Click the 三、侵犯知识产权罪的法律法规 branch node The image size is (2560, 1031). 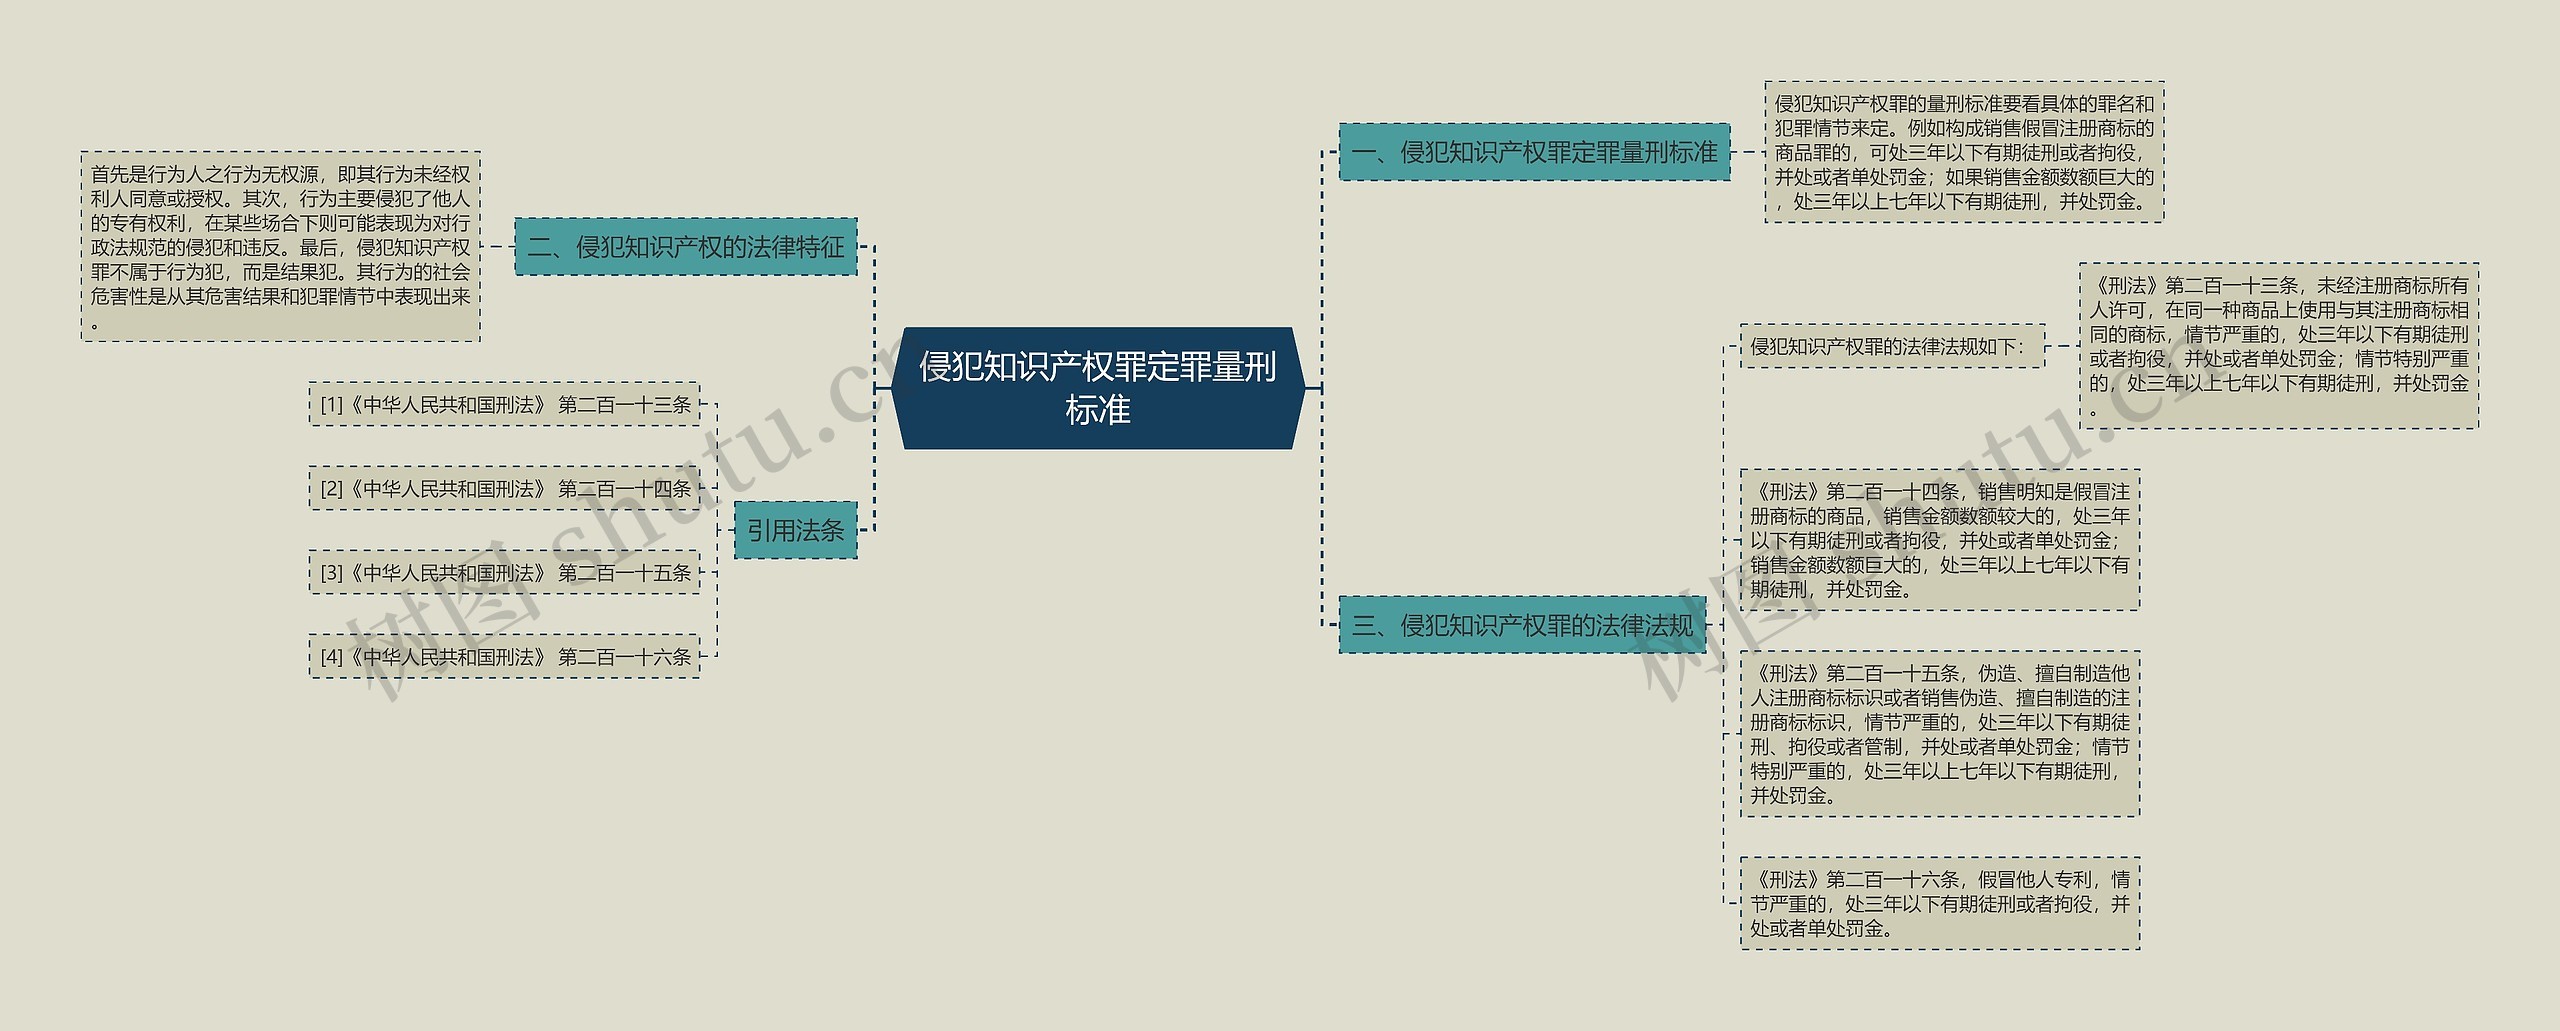click(x=1521, y=626)
